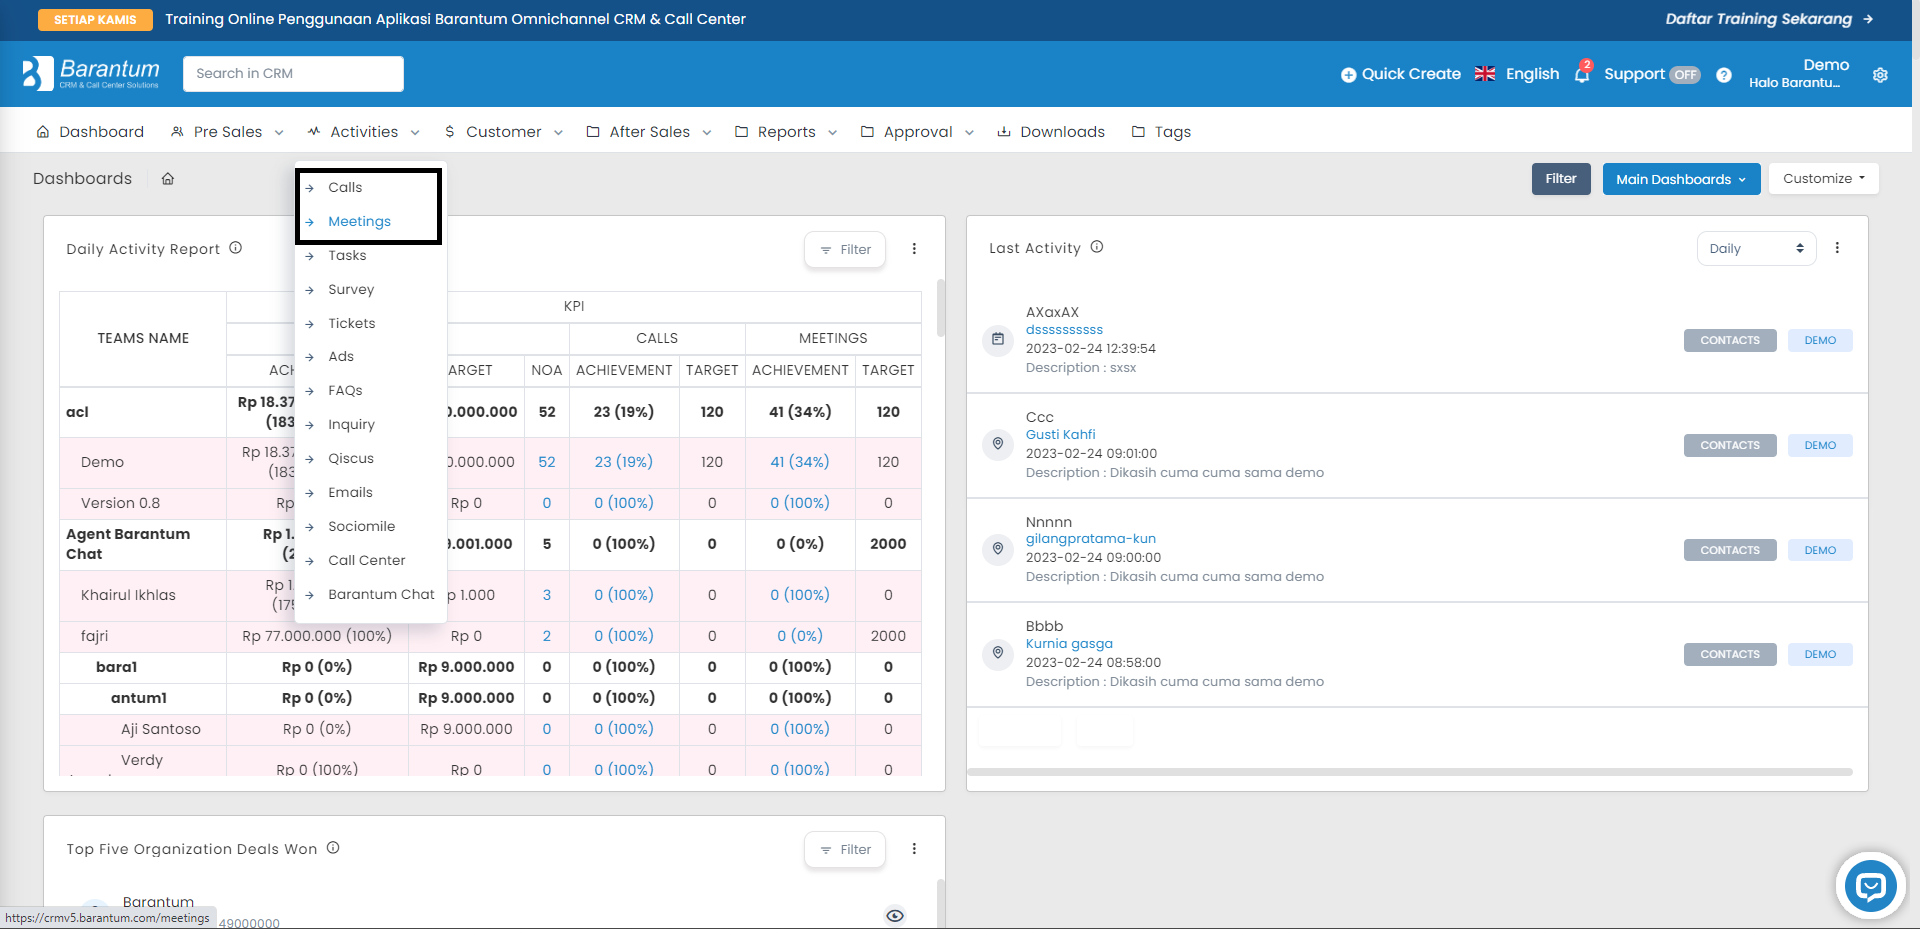Click NOA value 3 for Khairul Ikhlas
Image resolution: width=1920 pixels, height=929 pixels.
tap(546, 595)
